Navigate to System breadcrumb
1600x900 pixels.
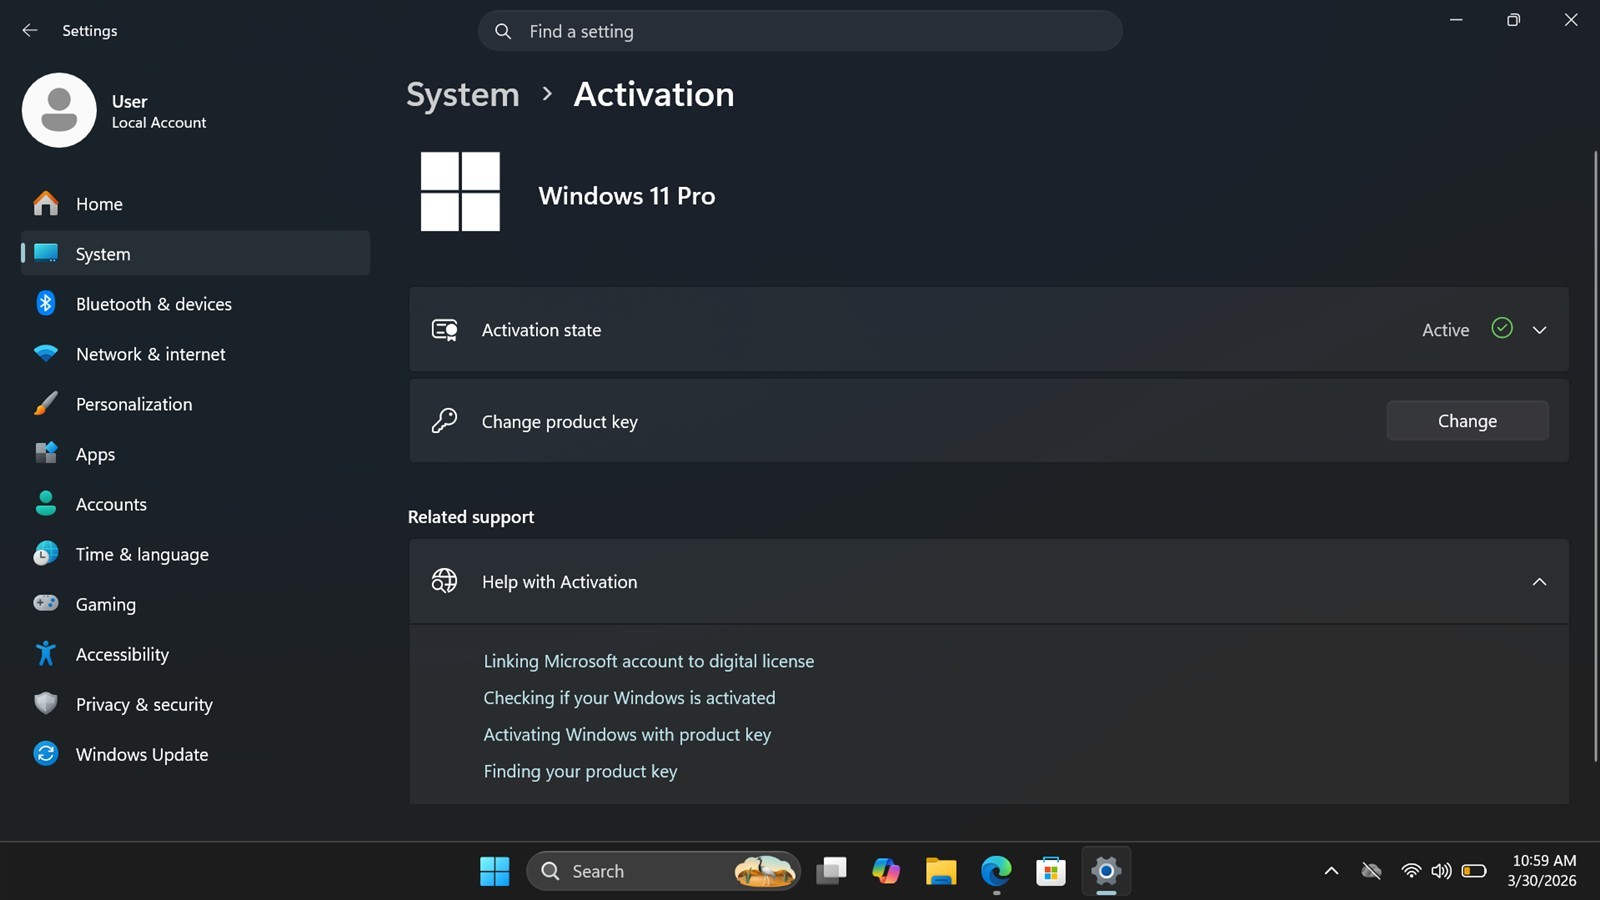[x=463, y=95]
